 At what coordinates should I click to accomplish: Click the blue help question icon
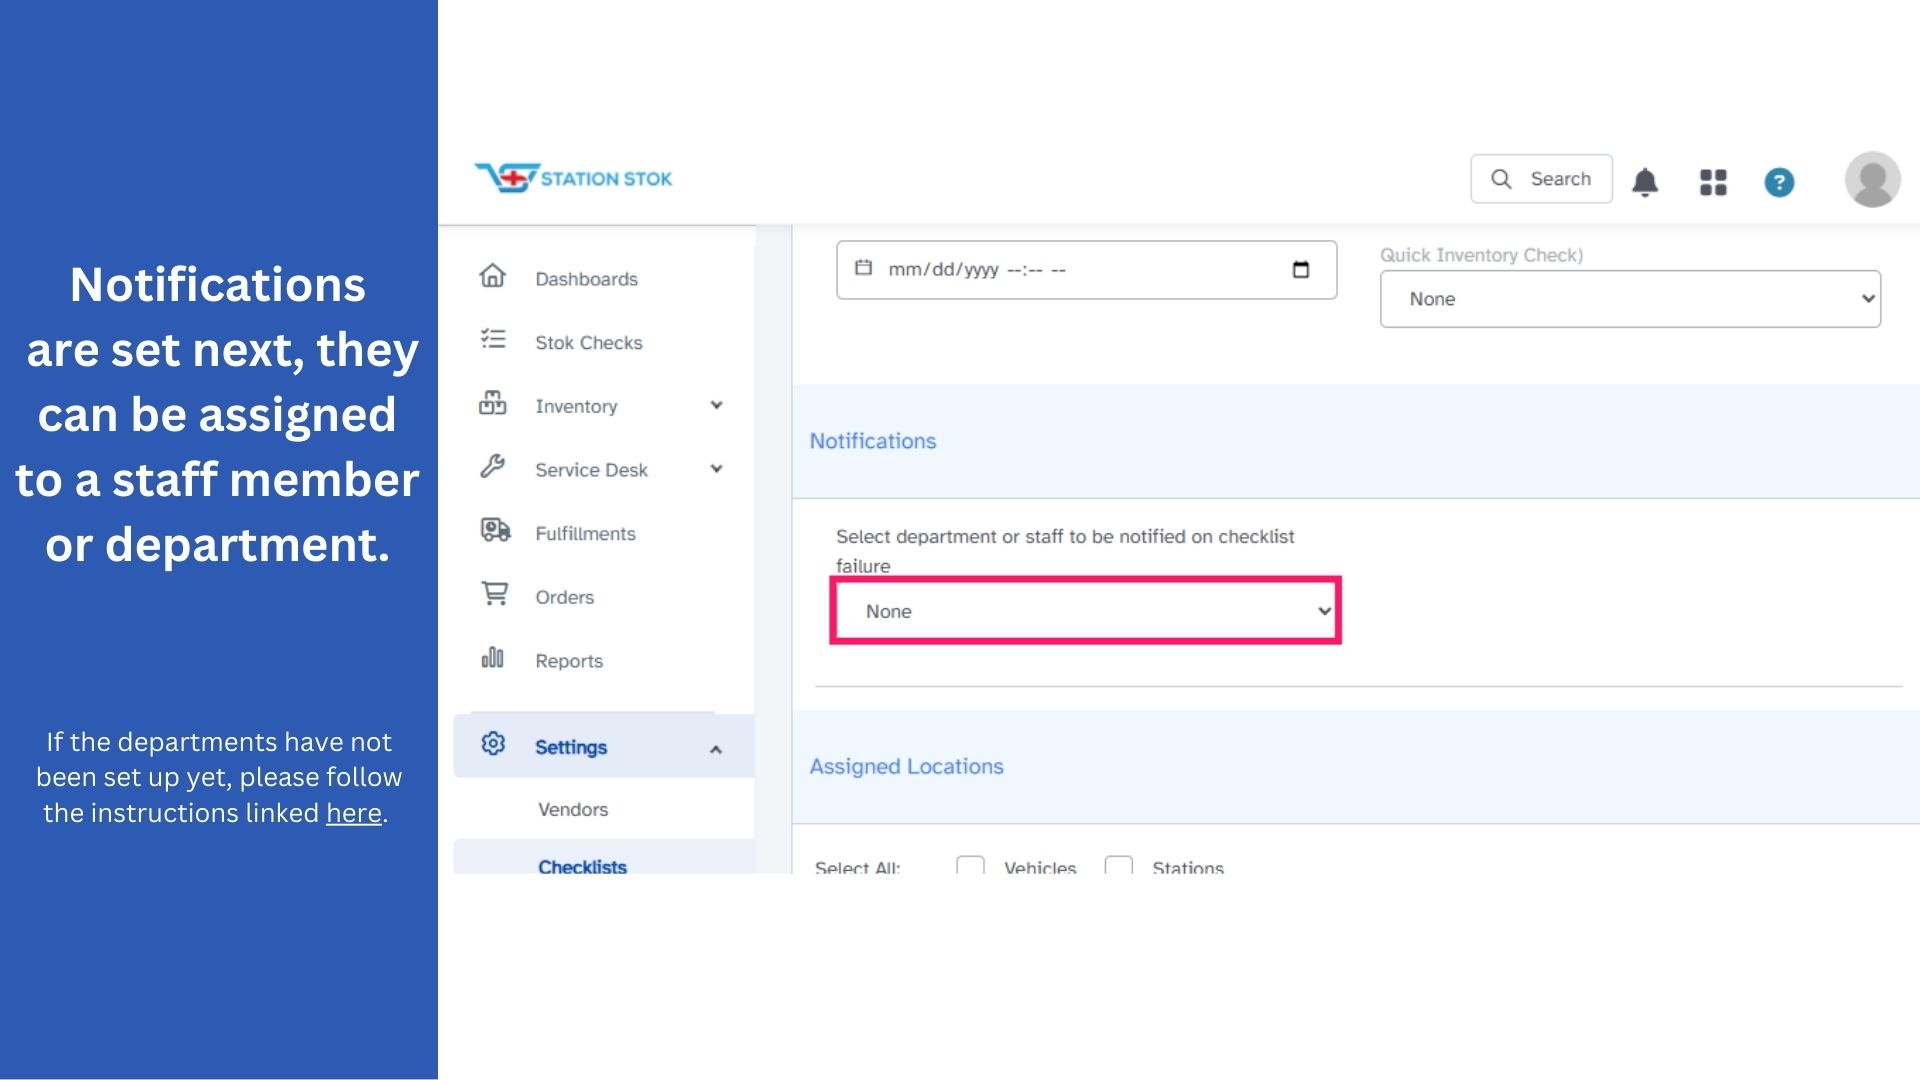point(1779,182)
